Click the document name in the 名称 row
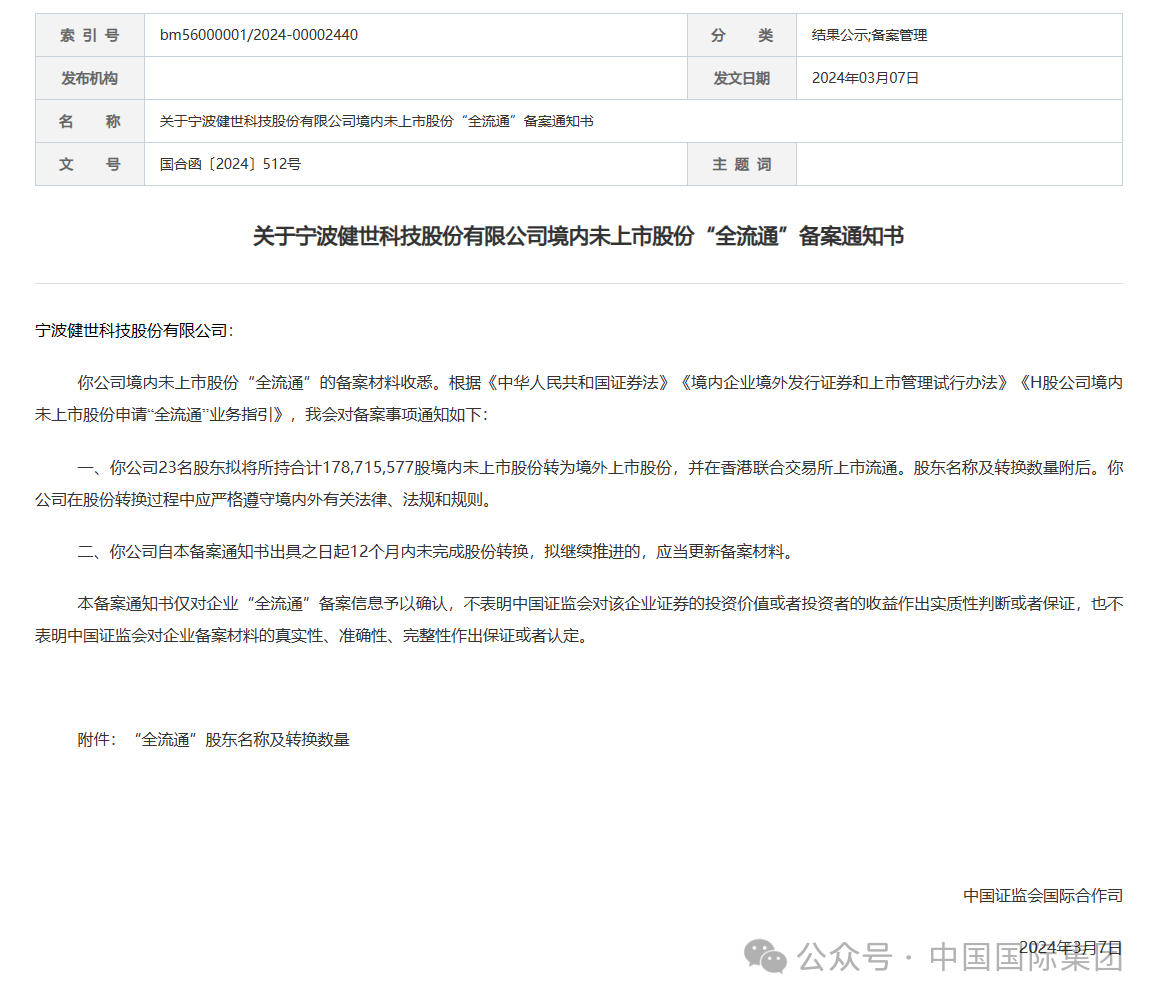 click(x=376, y=121)
